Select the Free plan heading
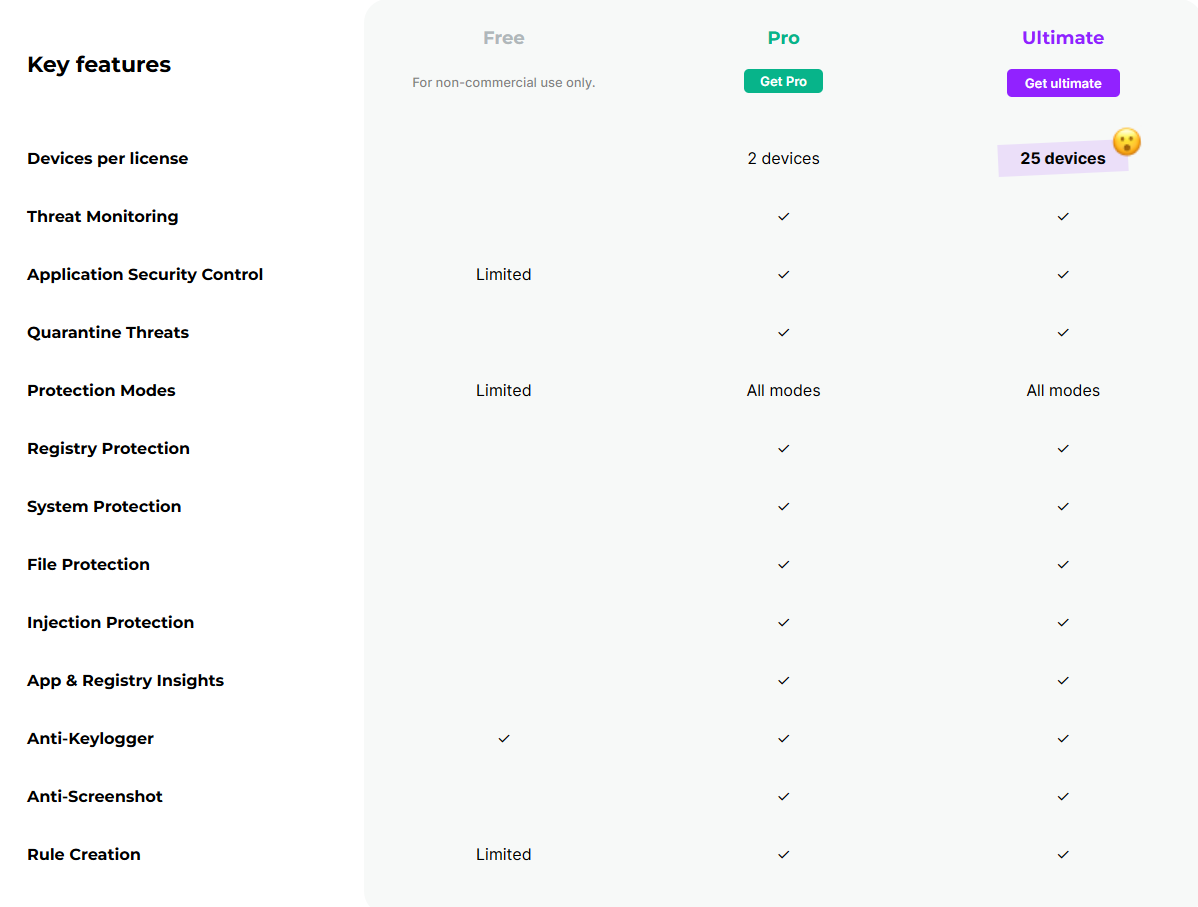This screenshot has height=907, width=1198. 504,38
